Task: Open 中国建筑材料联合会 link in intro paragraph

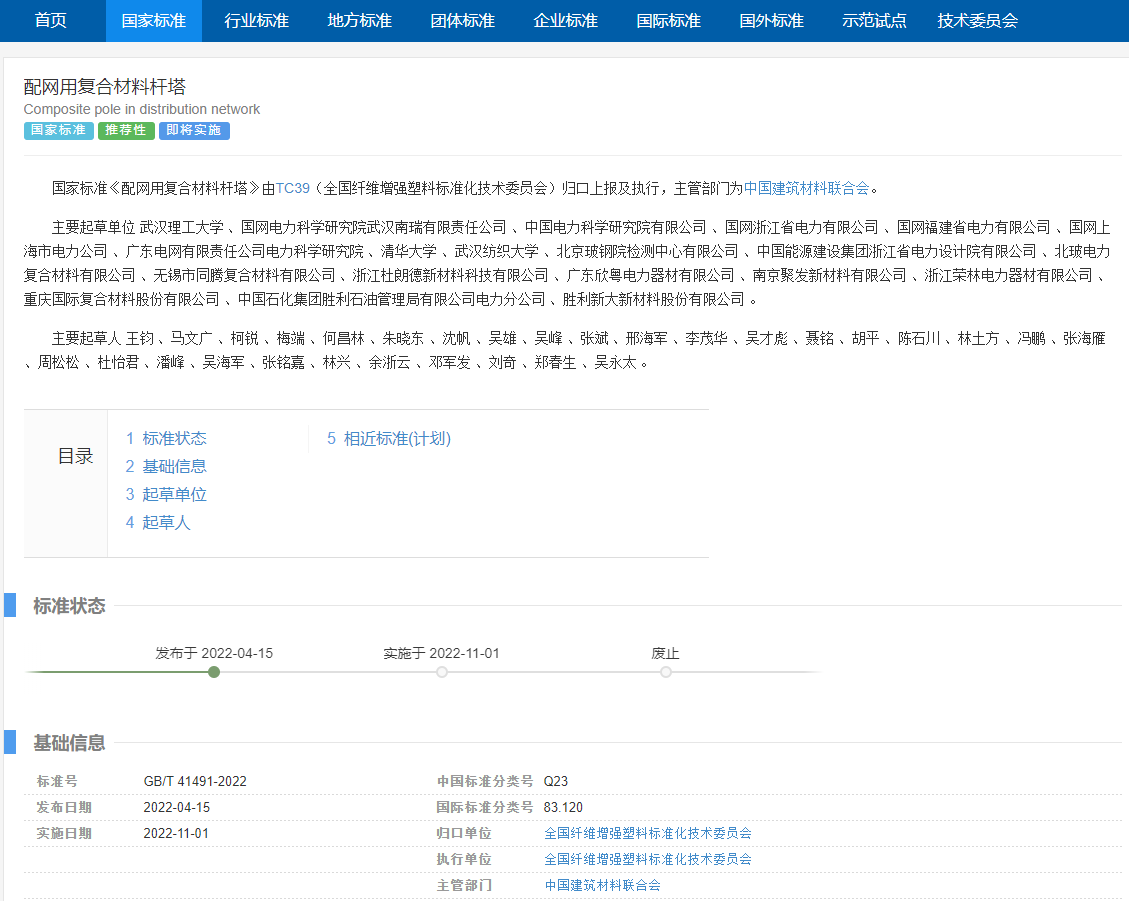Action: 806,187
